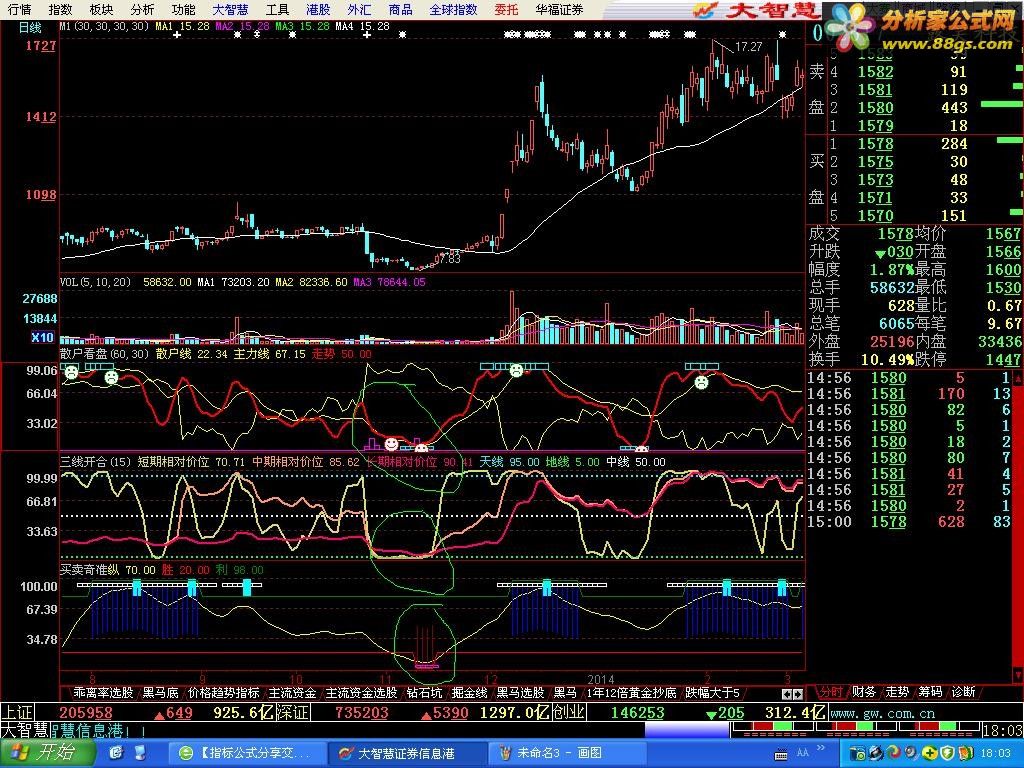Click the gray disc tray icon
Viewport: 1024px width, 768px height.
(910, 753)
